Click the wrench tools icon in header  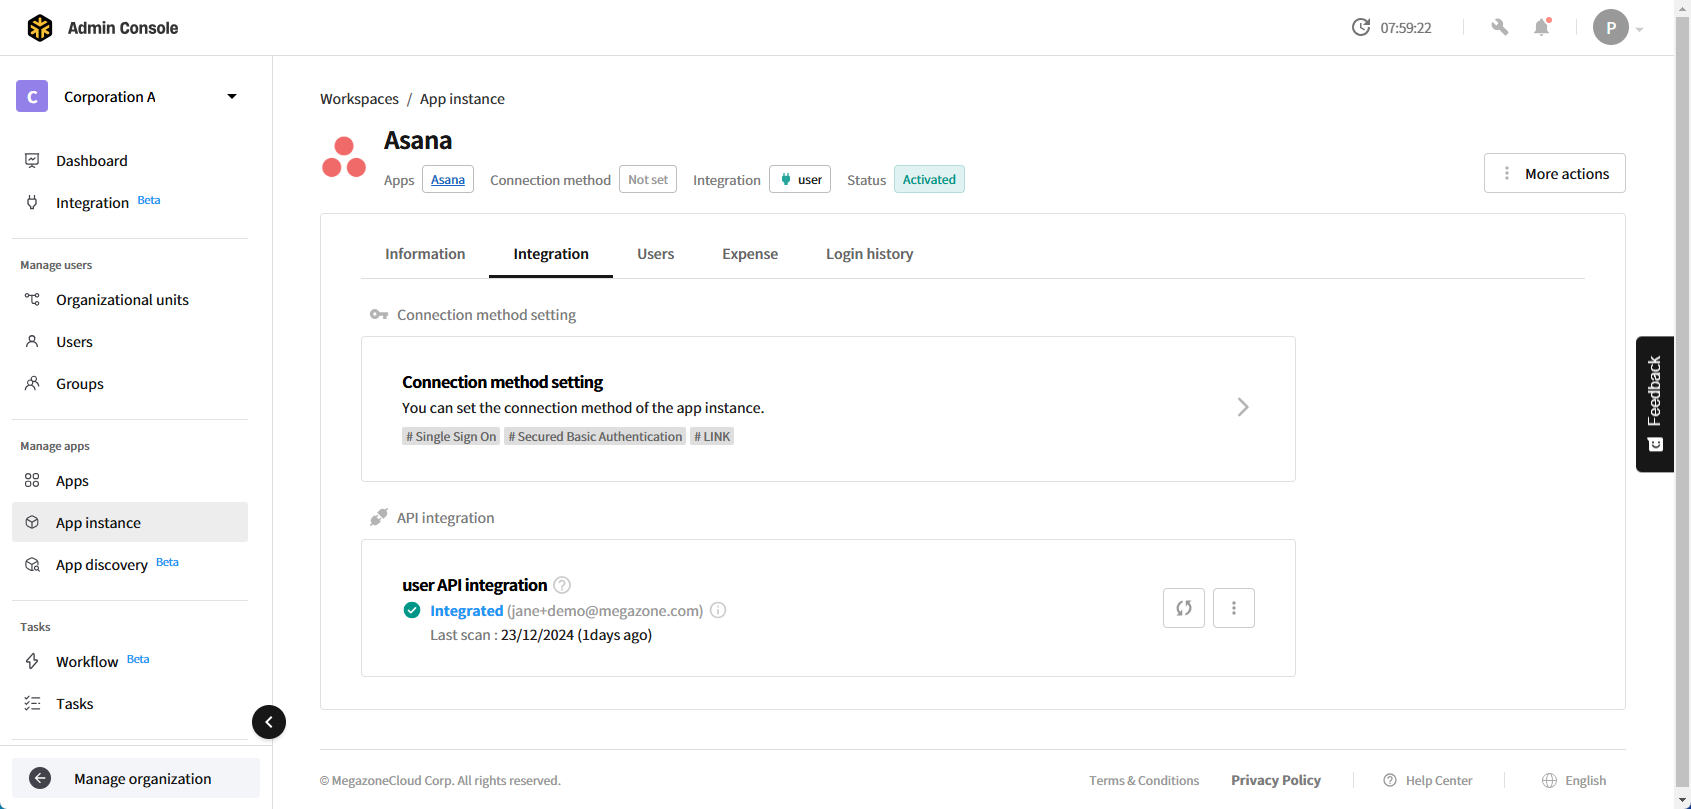[x=1499, y=27]
